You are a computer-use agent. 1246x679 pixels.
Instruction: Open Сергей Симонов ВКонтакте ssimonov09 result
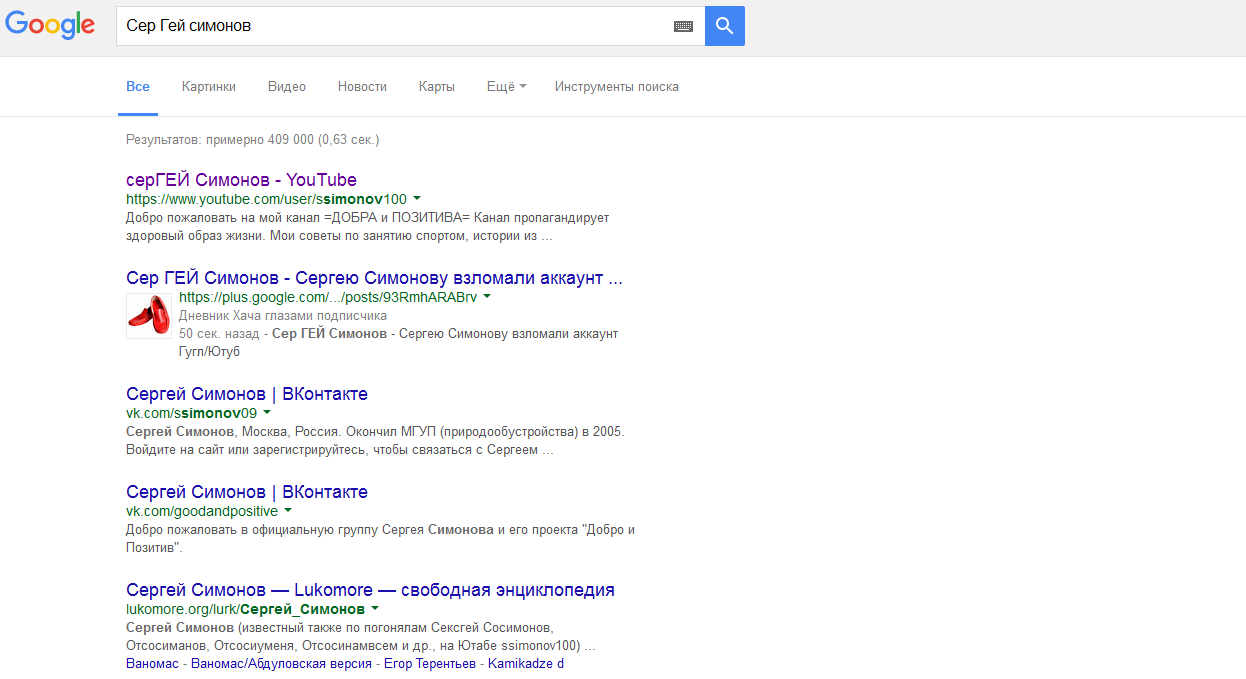click(x=247, y=394)
